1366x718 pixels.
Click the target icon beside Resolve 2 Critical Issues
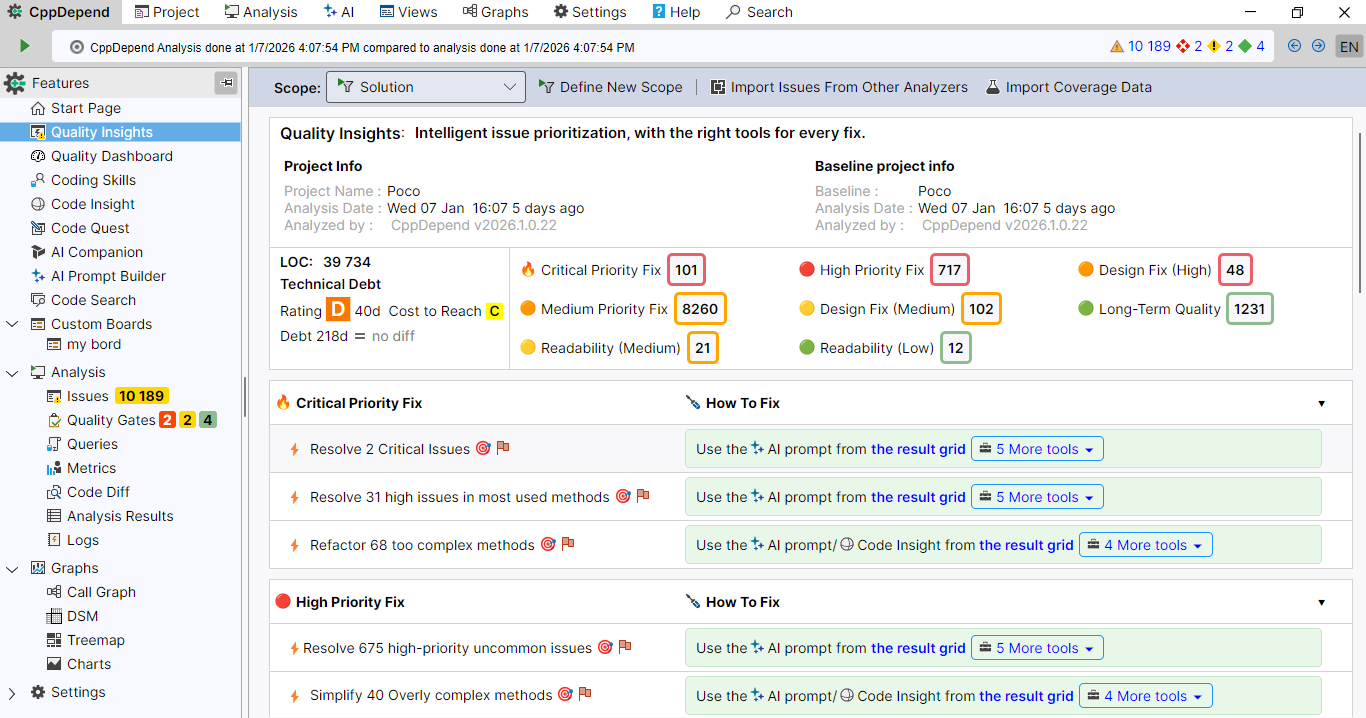click(484, 448)
